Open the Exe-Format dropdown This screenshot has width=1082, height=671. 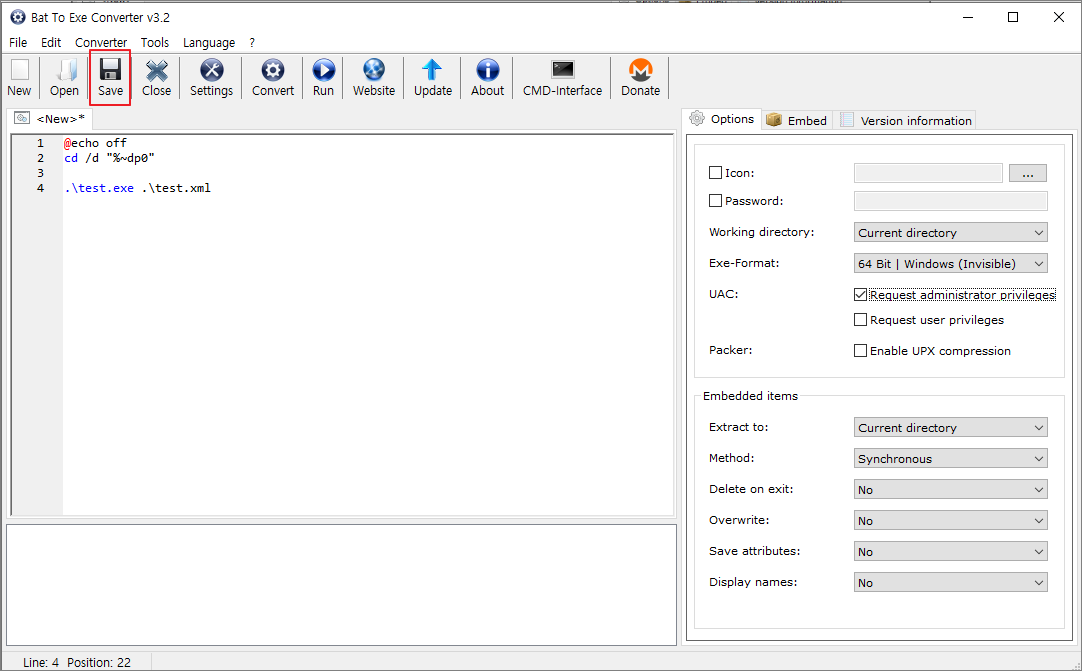coord(950,264)
